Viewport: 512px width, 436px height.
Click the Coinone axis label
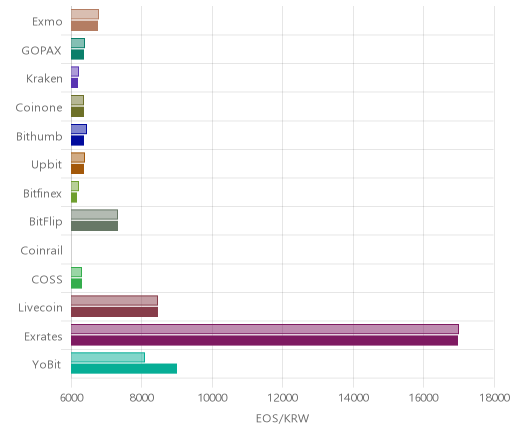[39, 107]
